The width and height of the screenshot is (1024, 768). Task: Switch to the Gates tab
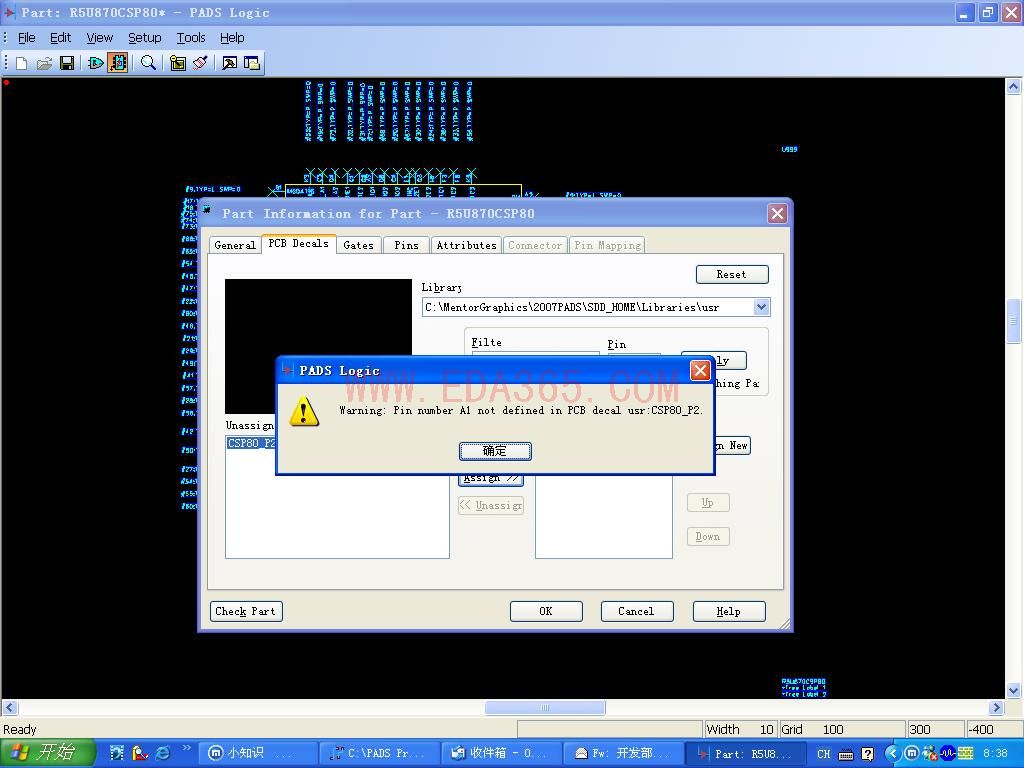point(359,246)
